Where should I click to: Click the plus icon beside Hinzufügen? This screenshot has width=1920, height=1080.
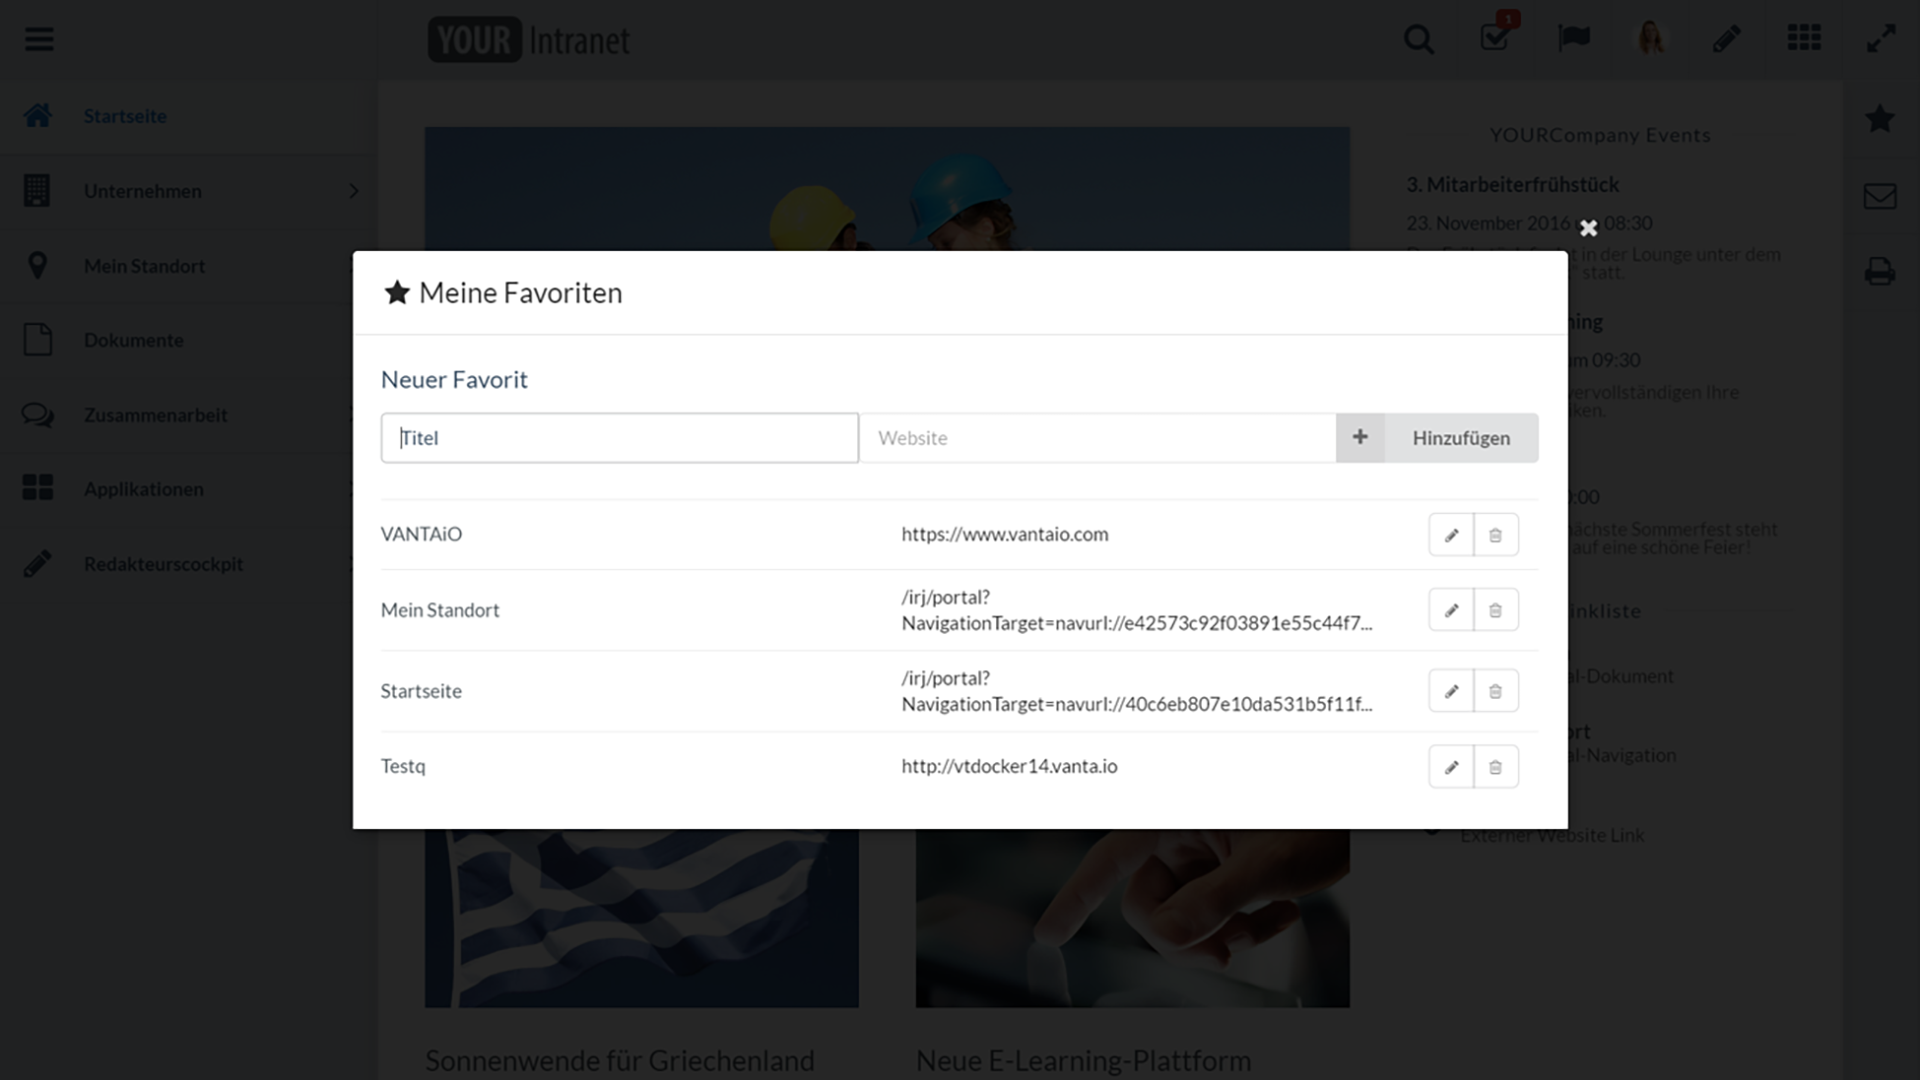(1360, 437)
